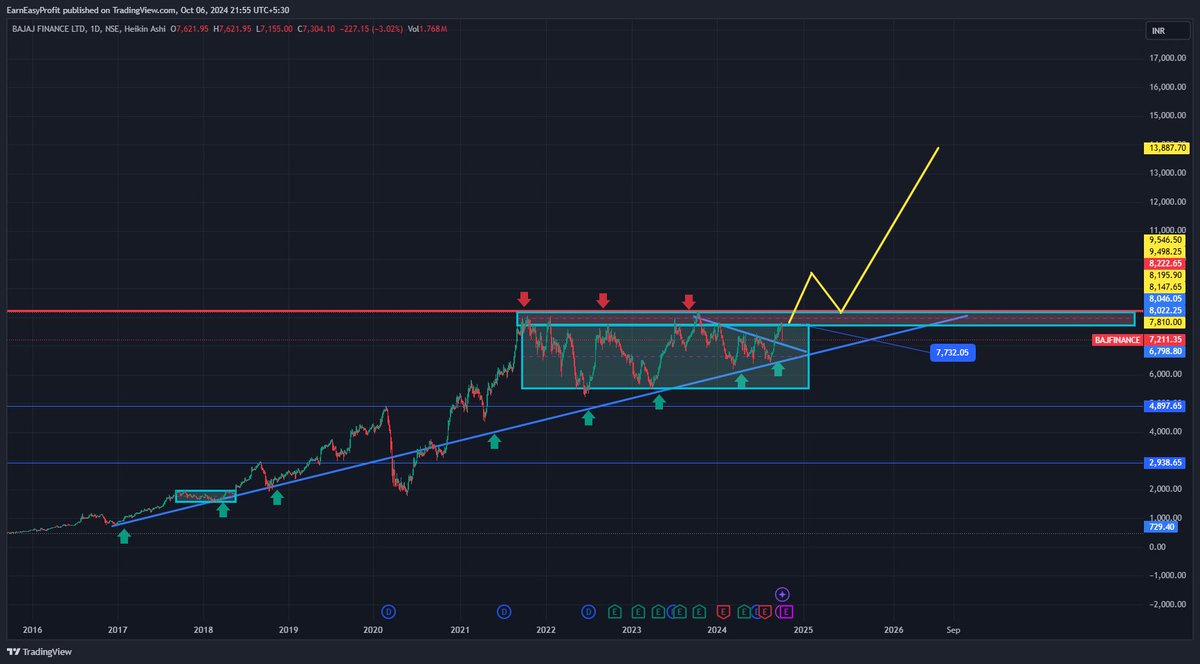Click the blue 4,897.65 horizontal line tag
Image resolution: width=1200 pixels, height=664 pixels.
coord(1165,407)
